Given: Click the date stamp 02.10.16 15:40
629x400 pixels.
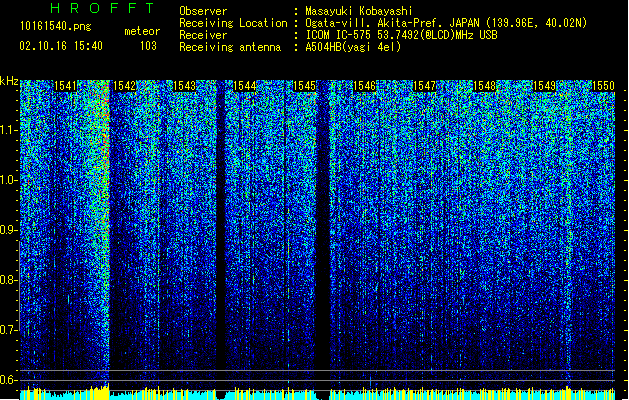Looking at the screenshot, I should [x=61, y=46].
